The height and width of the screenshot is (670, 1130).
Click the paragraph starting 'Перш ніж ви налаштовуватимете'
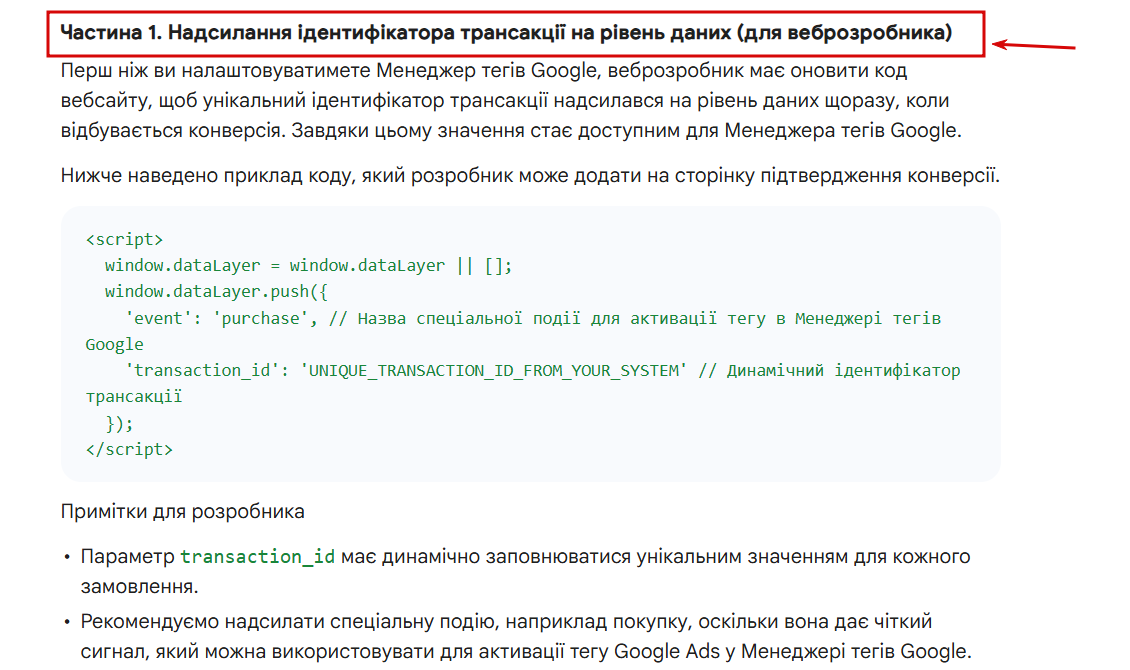(x=511, y=101)
